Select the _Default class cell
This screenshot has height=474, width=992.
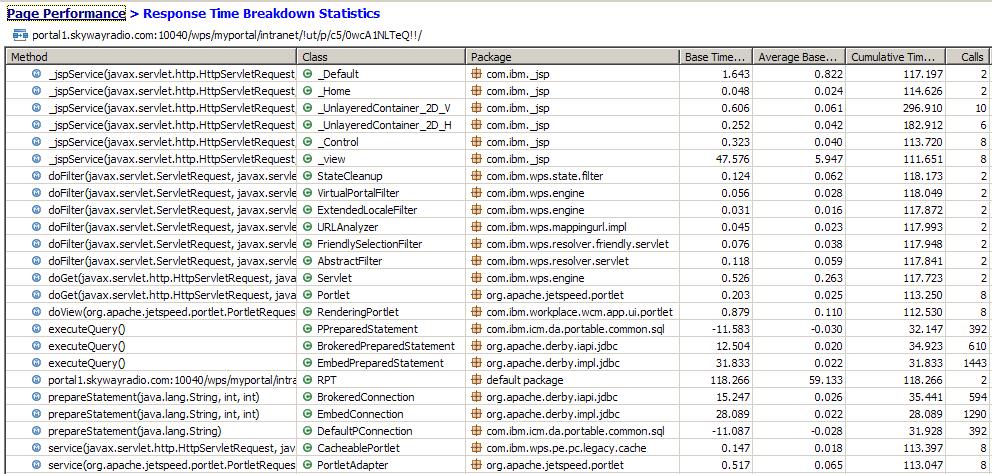381,74
